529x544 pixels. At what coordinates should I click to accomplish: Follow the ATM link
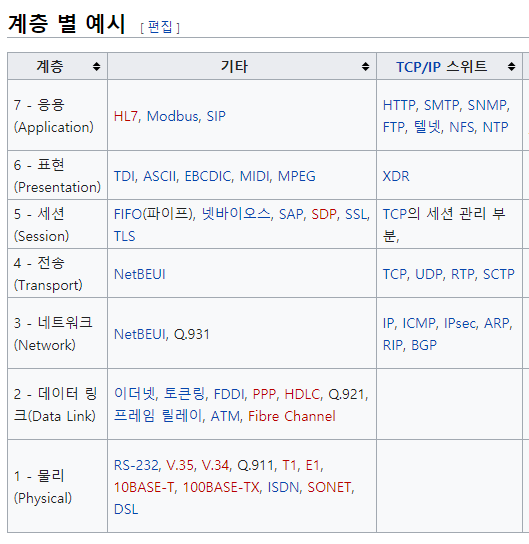pos(225,416)
